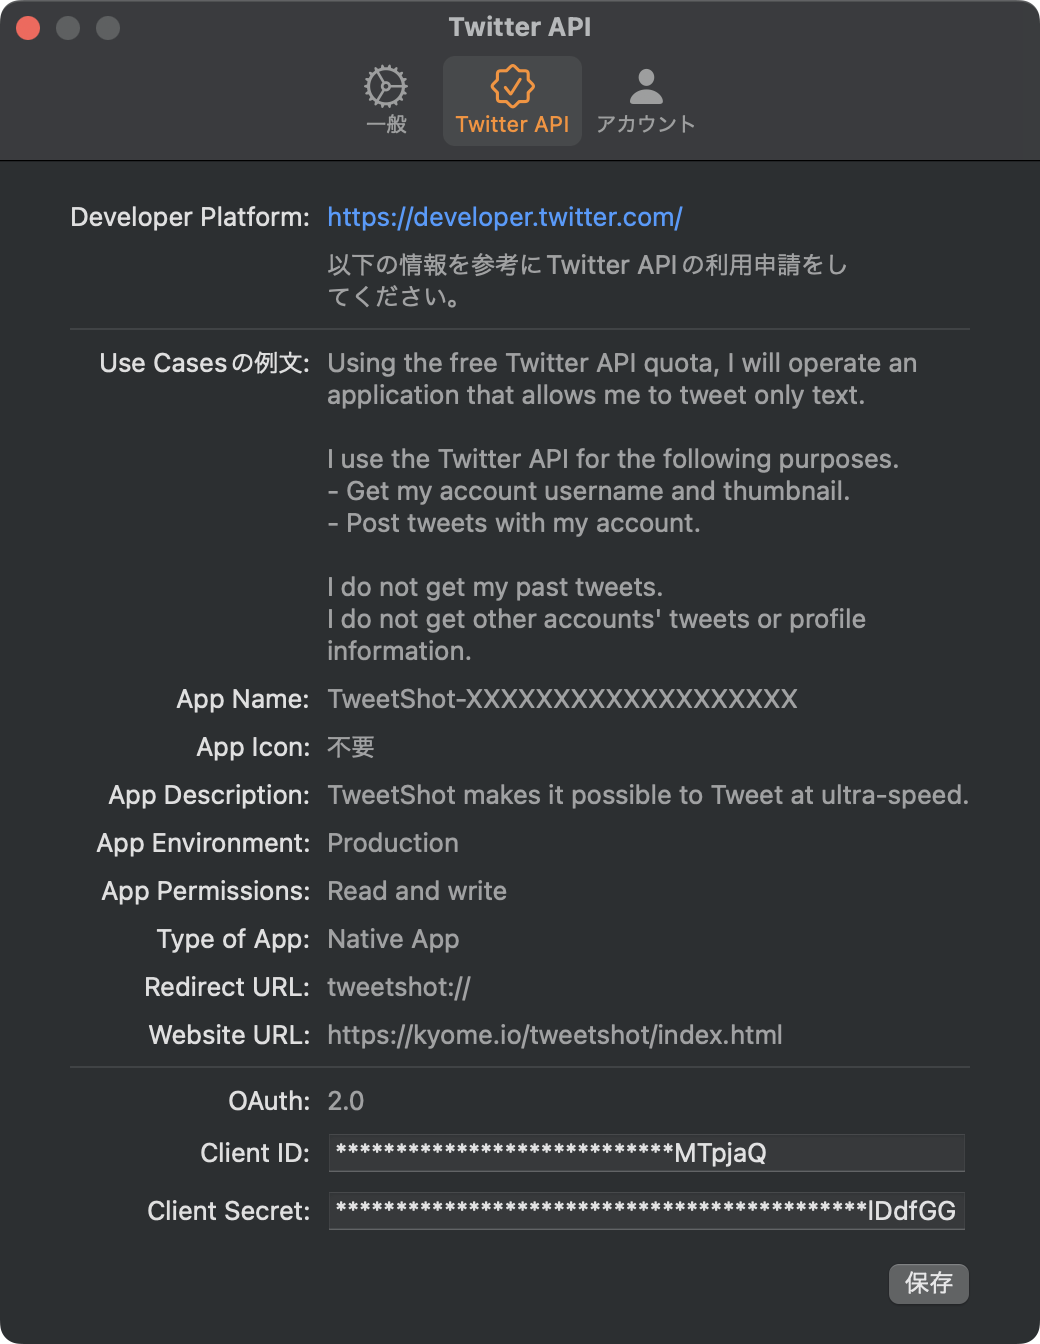The width and height of the screenshot is (1040, 1344).
Task: Switch to the アカウント tab label
Action: (646, 124)
